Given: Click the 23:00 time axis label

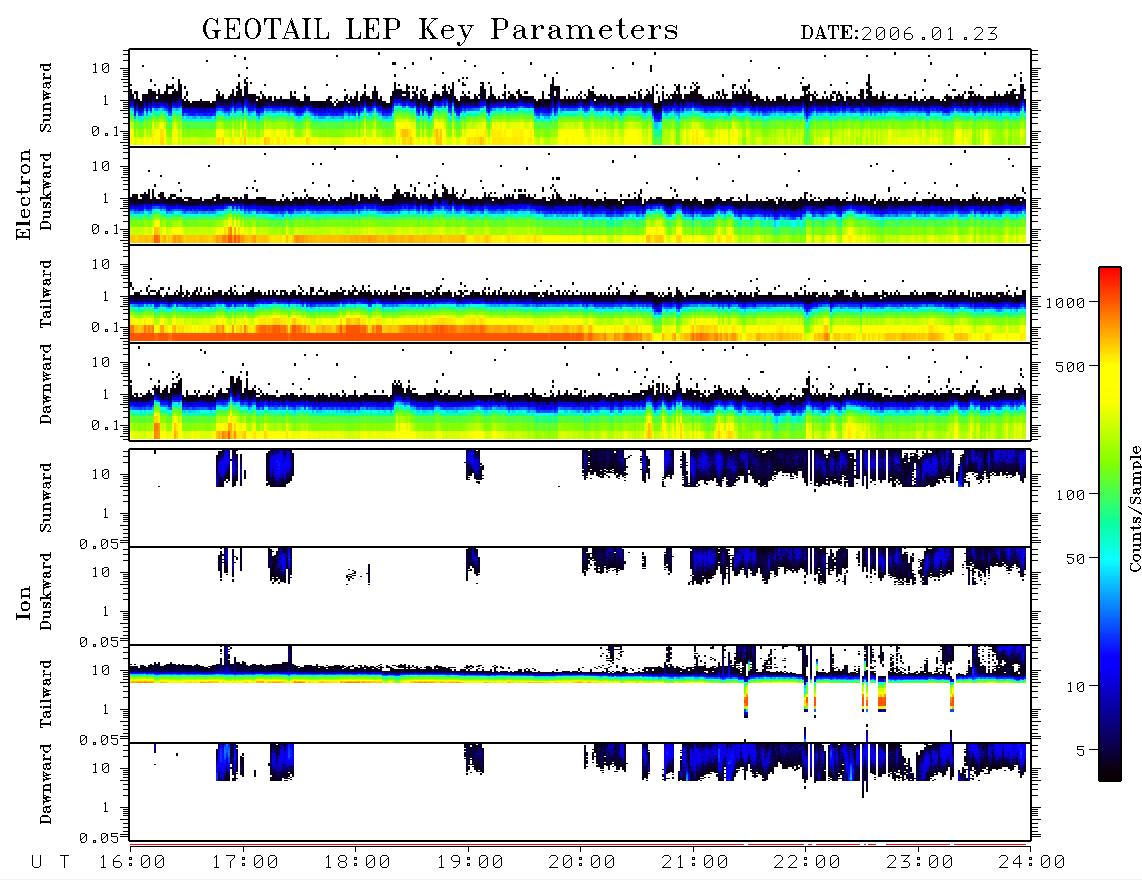Looking at the screenshot, I should 919,862.
